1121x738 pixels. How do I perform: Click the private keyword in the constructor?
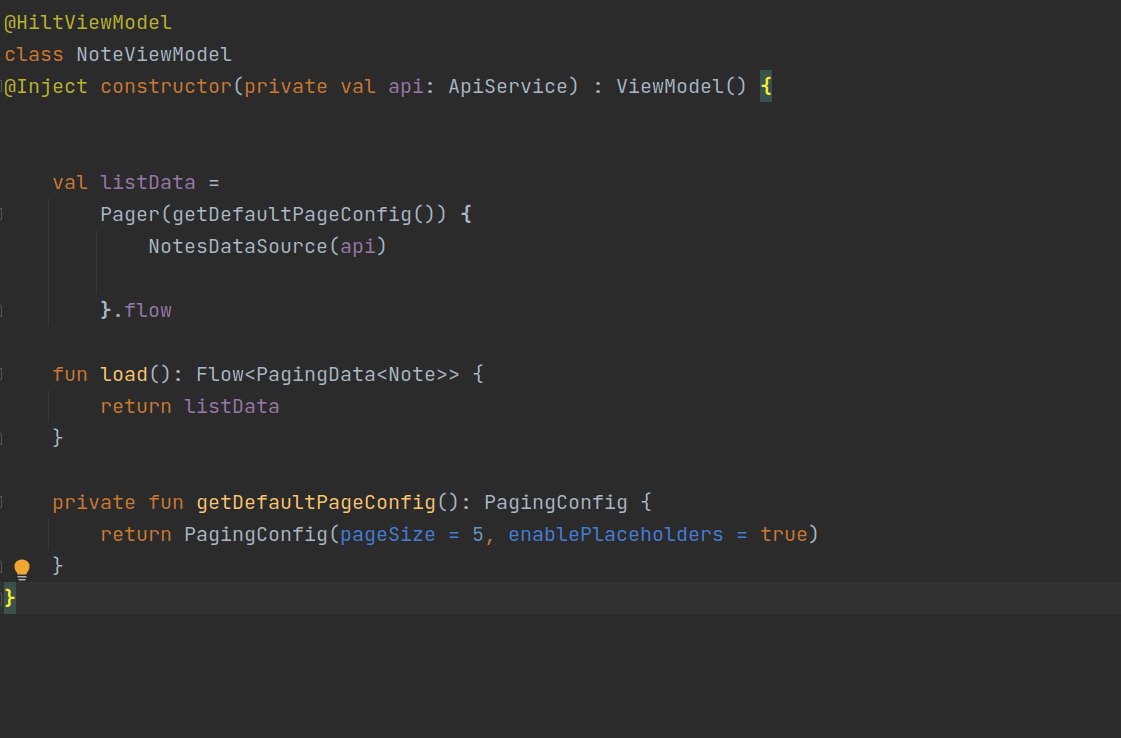285,87
